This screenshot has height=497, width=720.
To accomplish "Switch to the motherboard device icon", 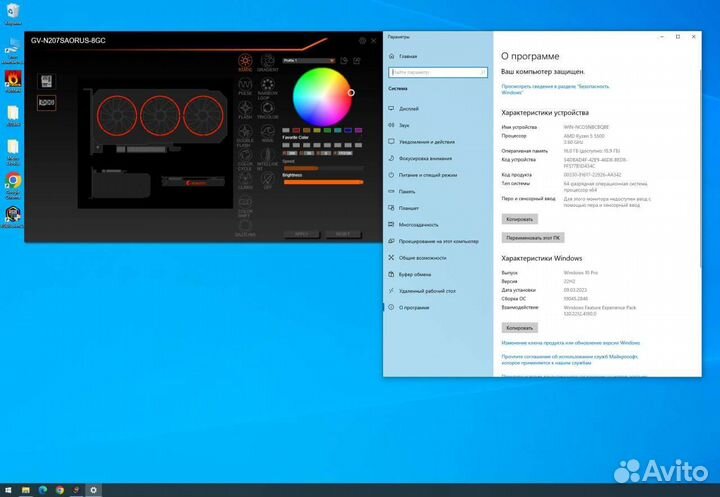I will tap(46, 81).
